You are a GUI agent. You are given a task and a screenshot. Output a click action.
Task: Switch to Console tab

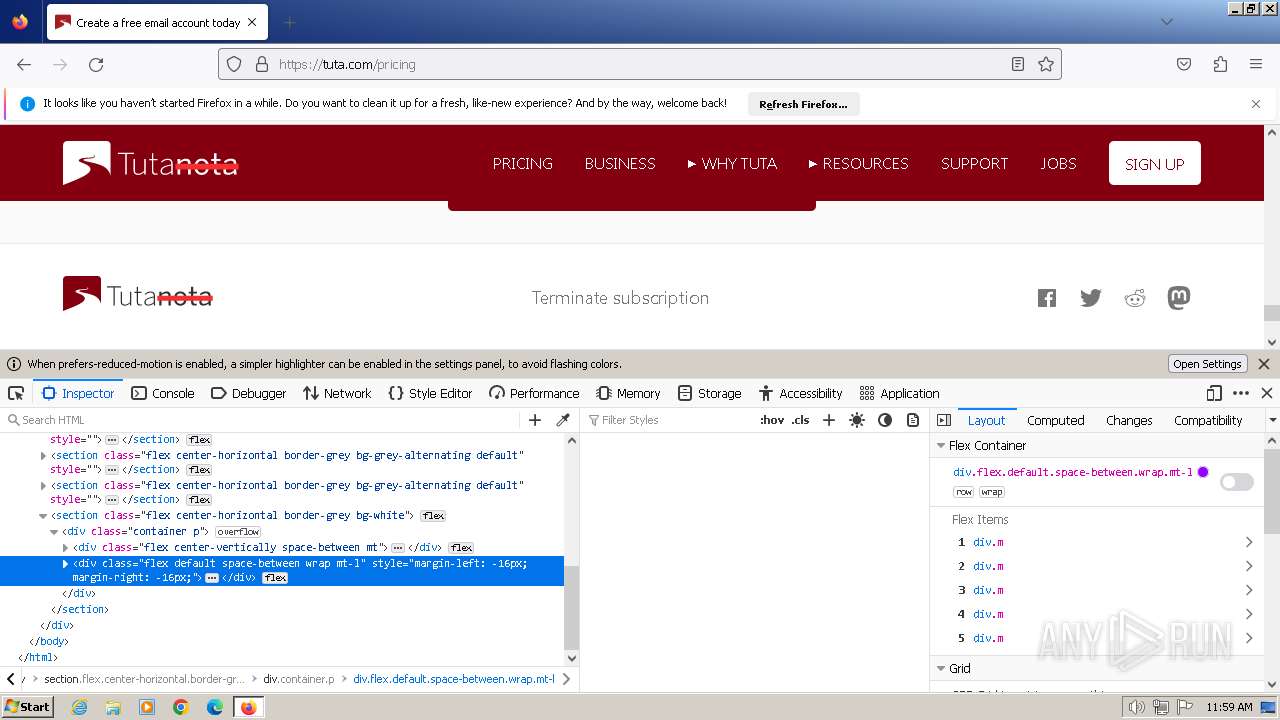pos(163,393)
